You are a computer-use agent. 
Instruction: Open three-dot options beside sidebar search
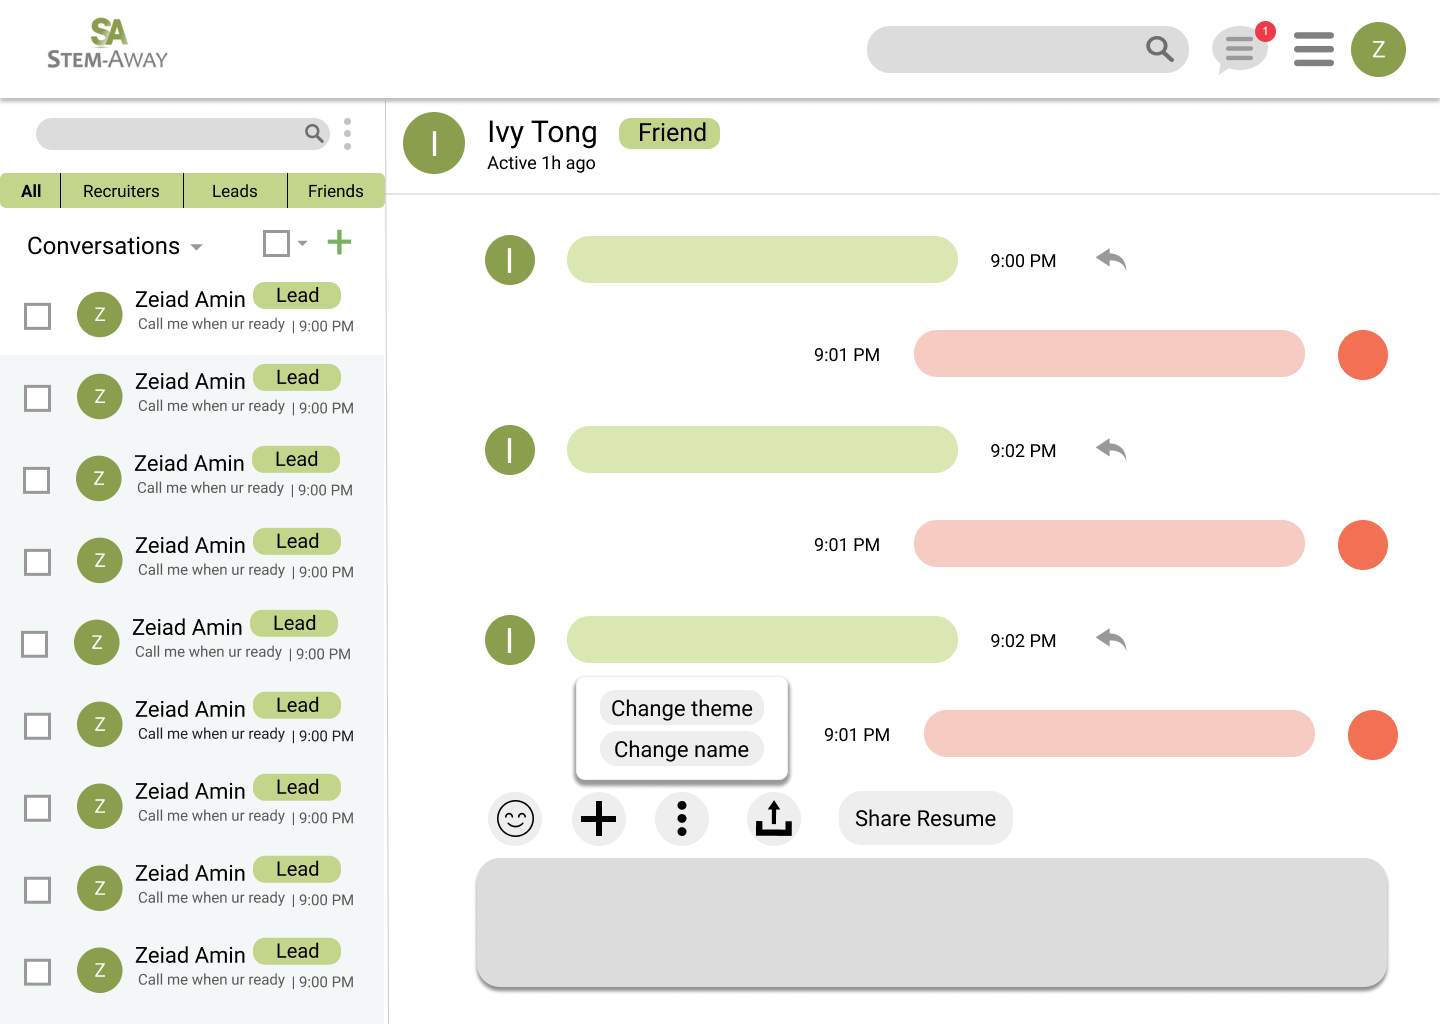pyautogui.click(x=347, y=134)
